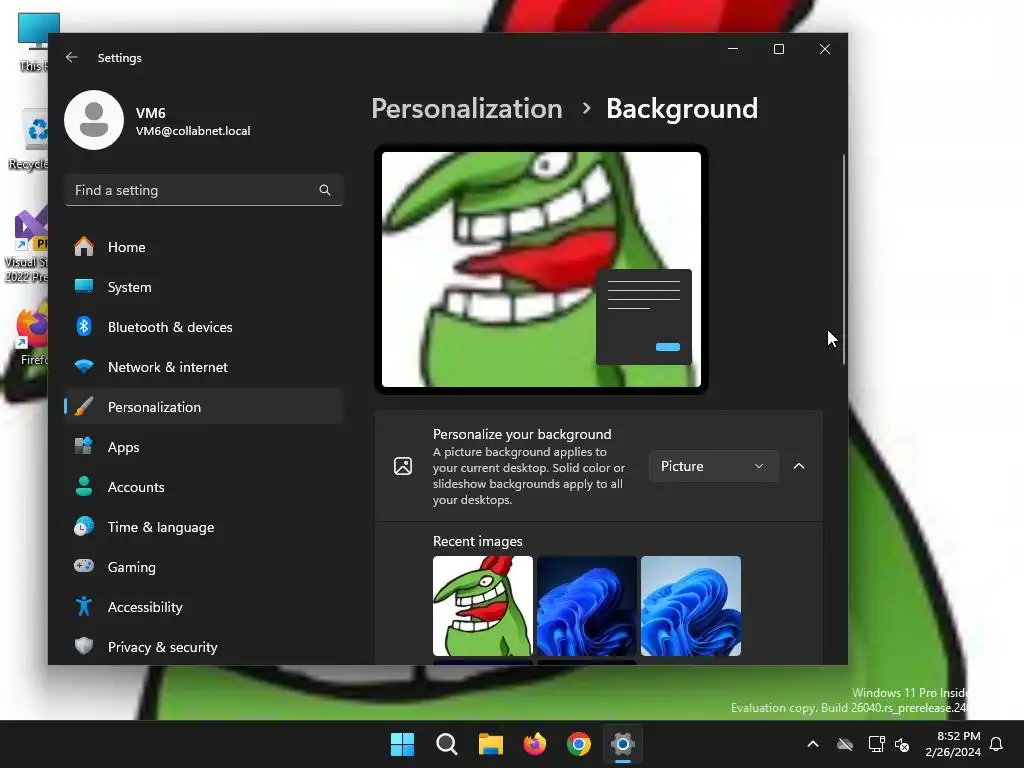This screenshot has width=1024, height=768.
Task: Click the Time & language clock icon
Action: pyautogui.click(x=84, y=526)
